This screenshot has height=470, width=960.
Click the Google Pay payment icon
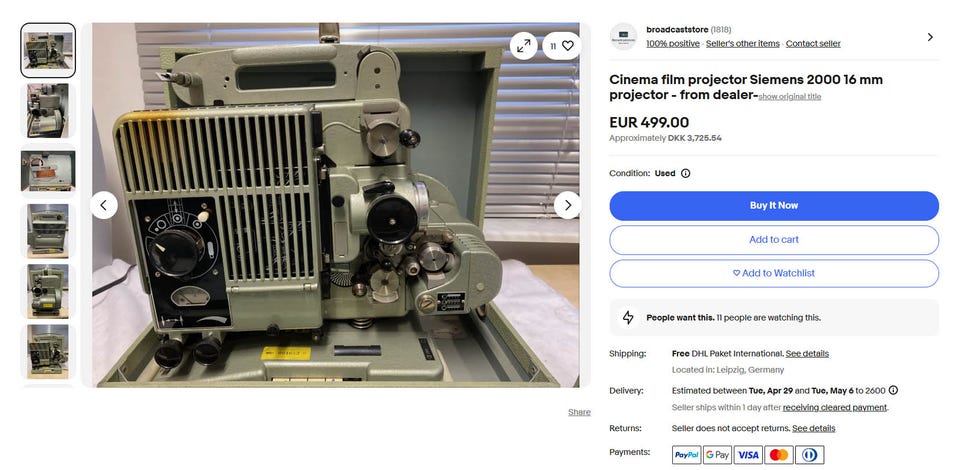click(x=718, y=455)
